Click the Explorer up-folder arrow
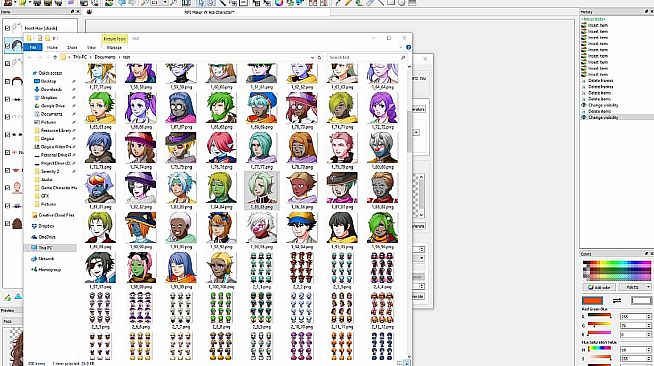Image resolution: width=654 pixels, height=366 pixels. pos(55,58)
